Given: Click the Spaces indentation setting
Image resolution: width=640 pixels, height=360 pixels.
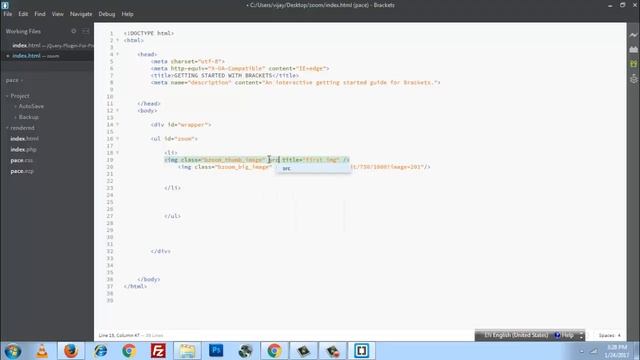Looking at the screenshot, I should point(609,336).
